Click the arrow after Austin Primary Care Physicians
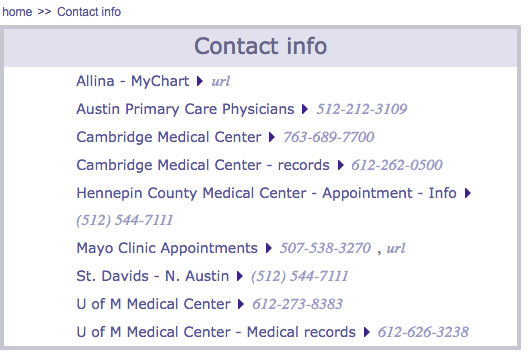 click(x=305, y=109)
